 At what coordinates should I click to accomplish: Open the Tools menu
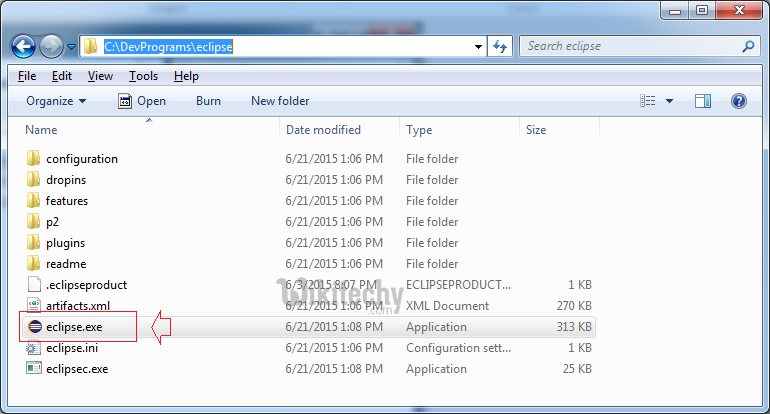(143, 76)
